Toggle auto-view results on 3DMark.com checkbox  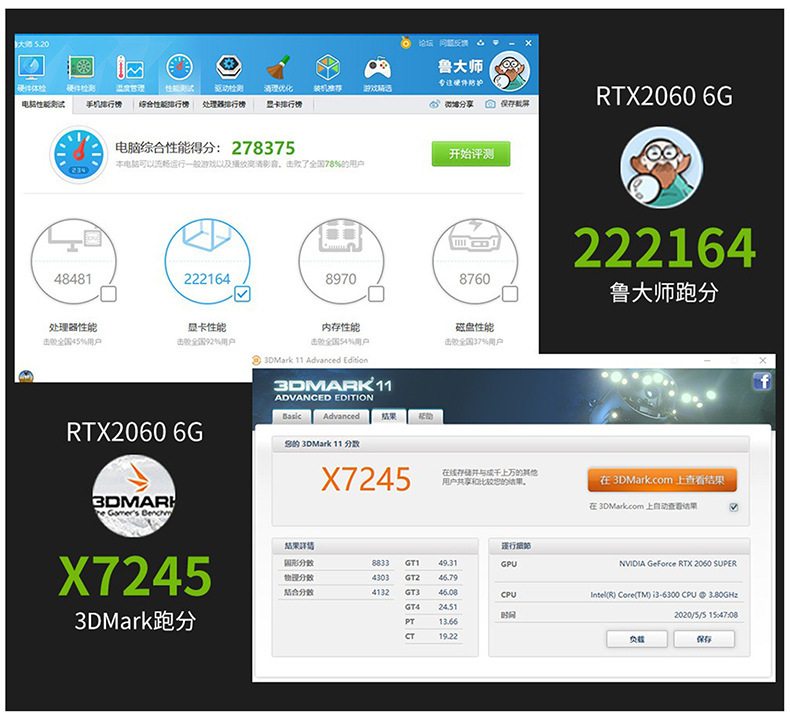(x=734, y=507)
